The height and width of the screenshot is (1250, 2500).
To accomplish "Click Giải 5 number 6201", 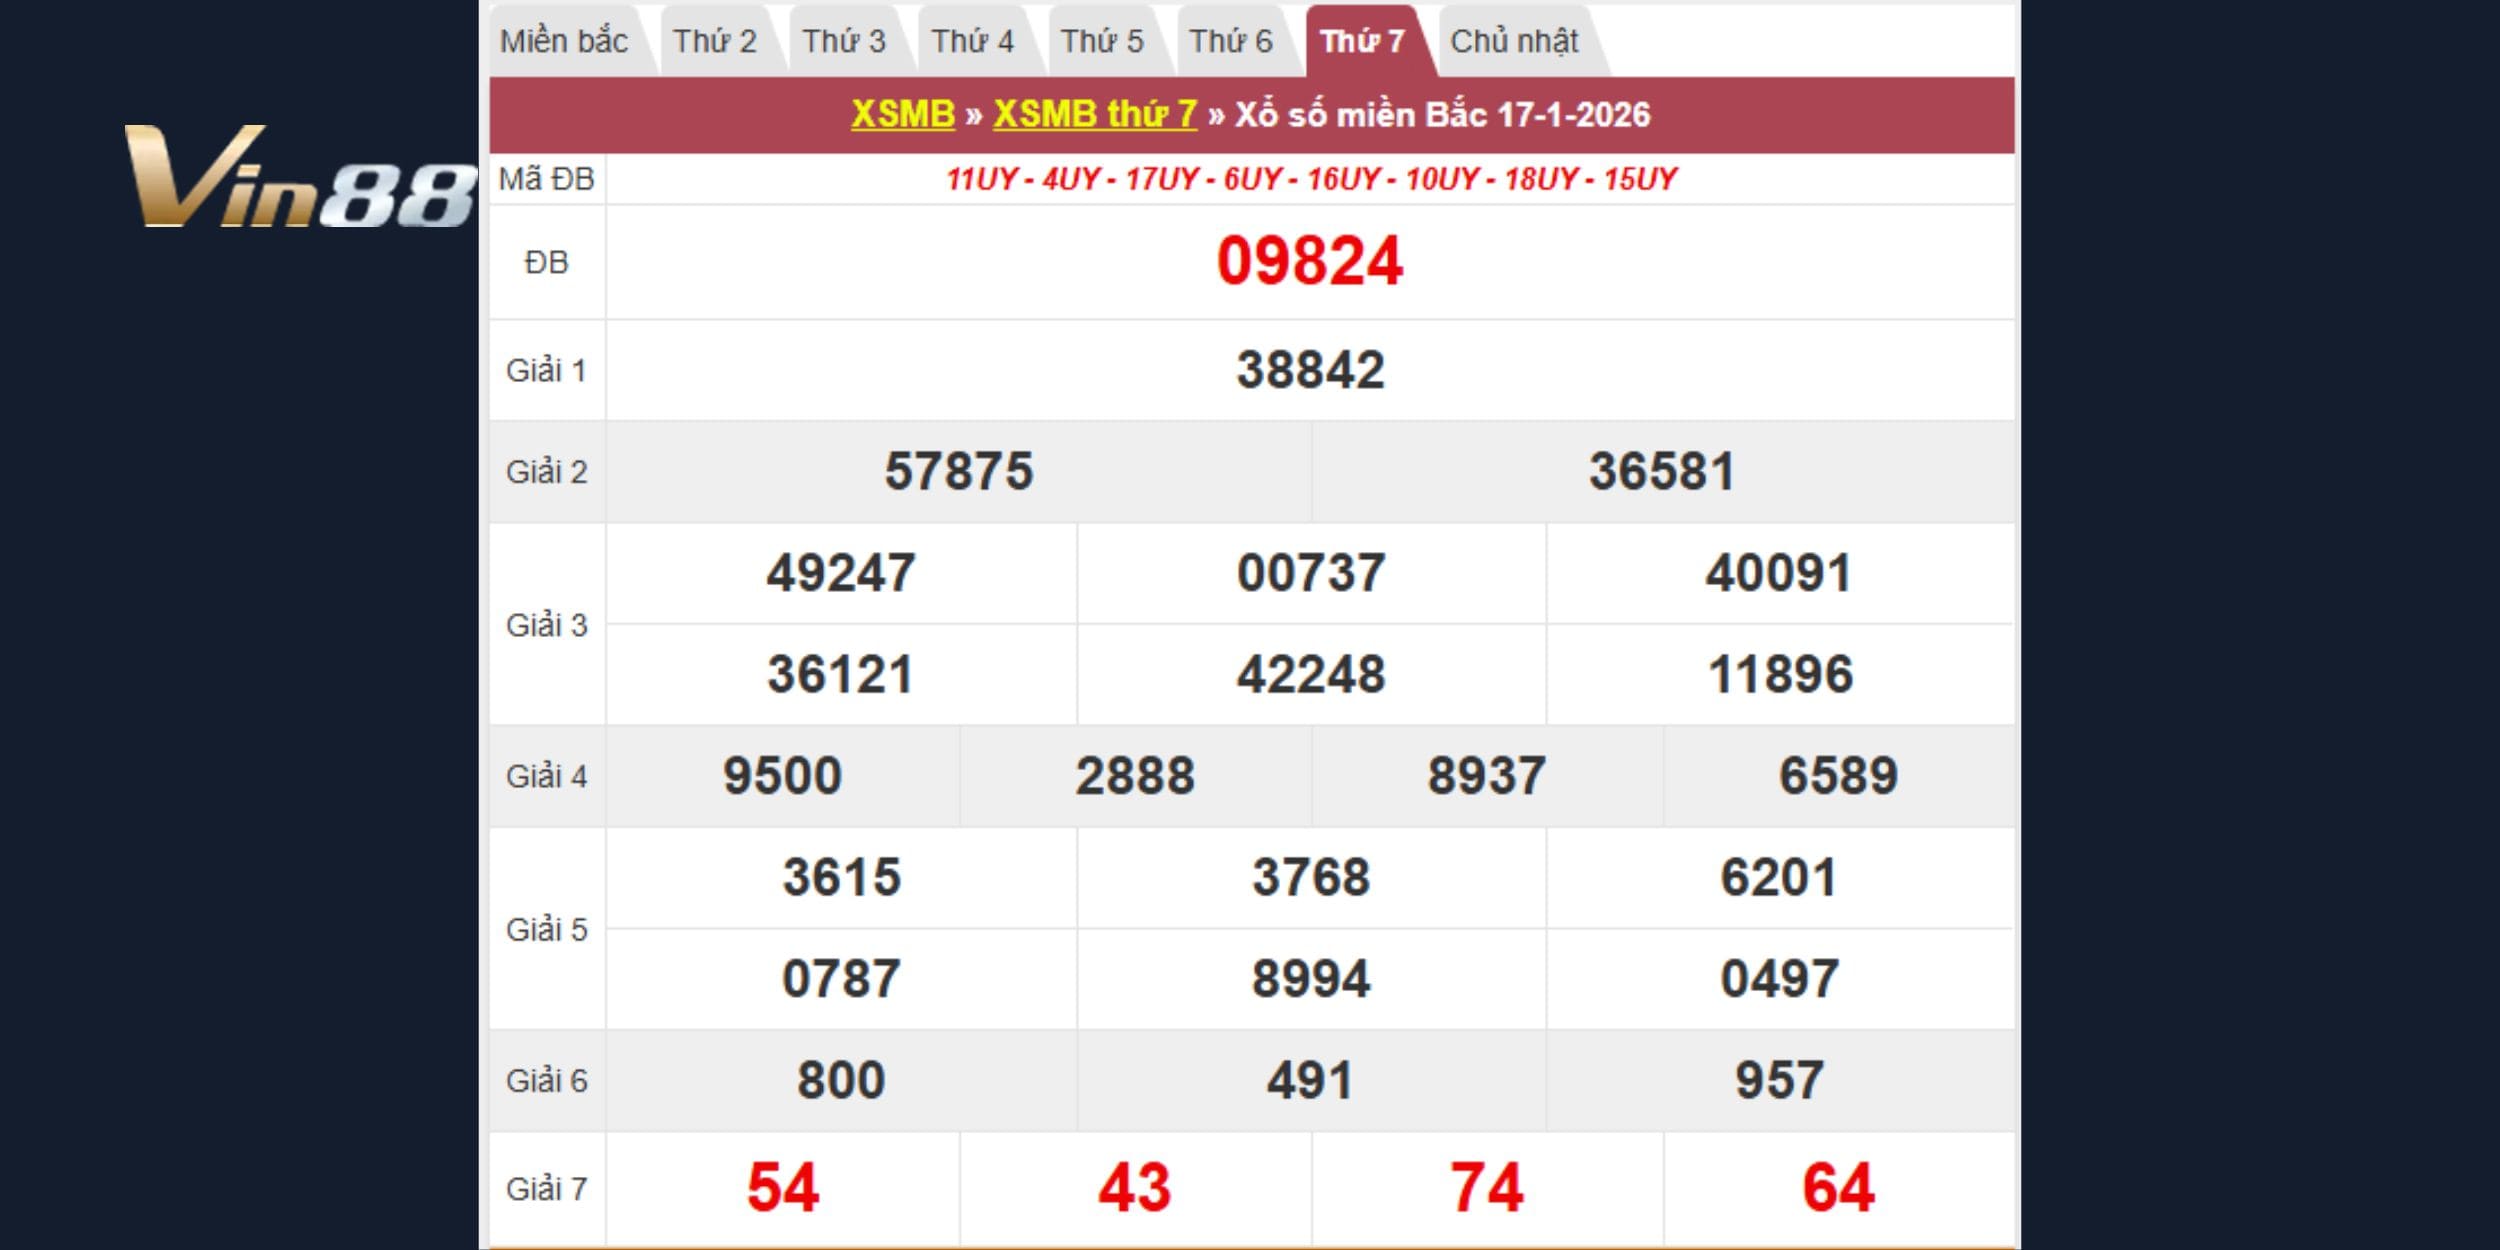I will [1778, 877].
